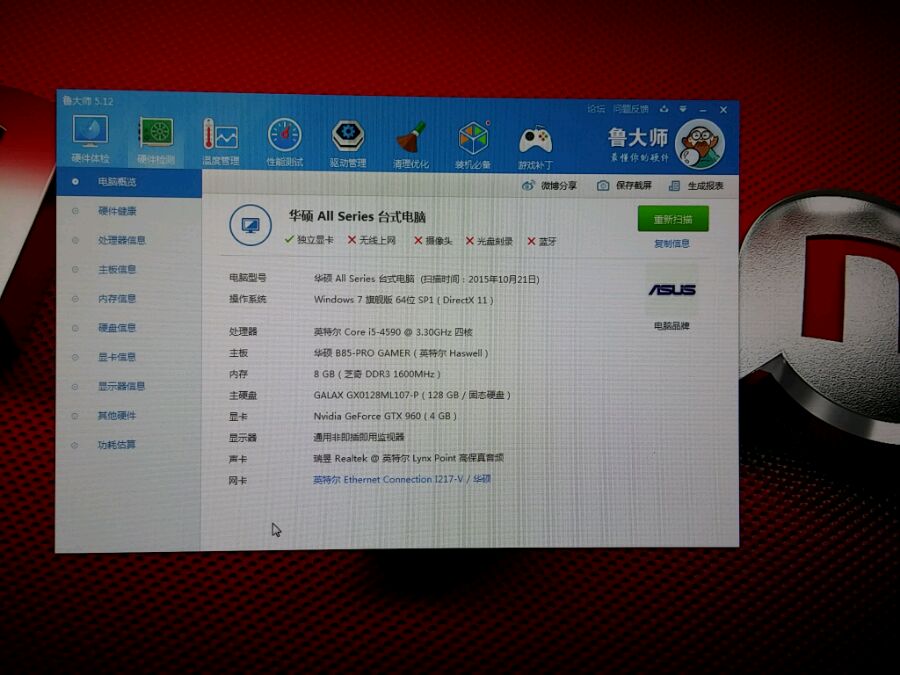Click the 鲁大师 mascot avatar
900x675 pixels.
tap(700, 144)
